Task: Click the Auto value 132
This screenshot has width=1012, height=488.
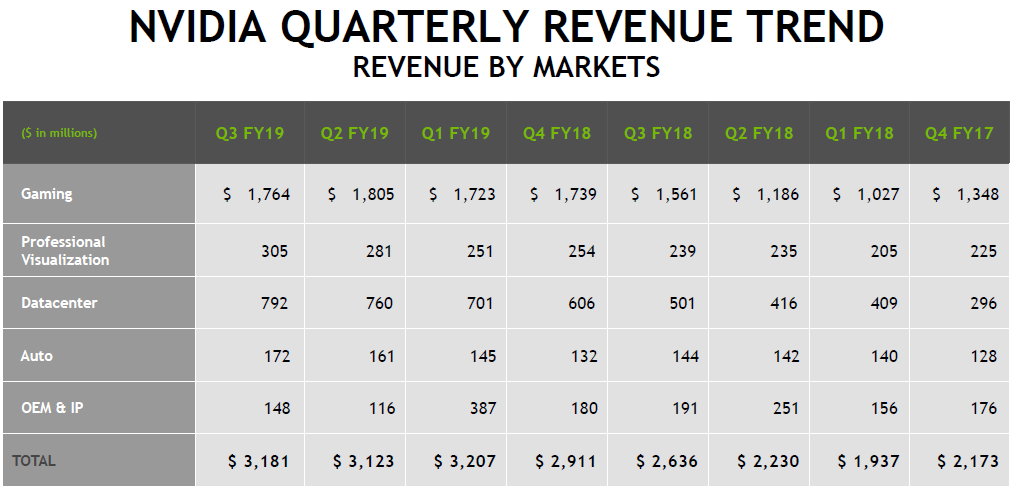Action: tap(583, 356)
